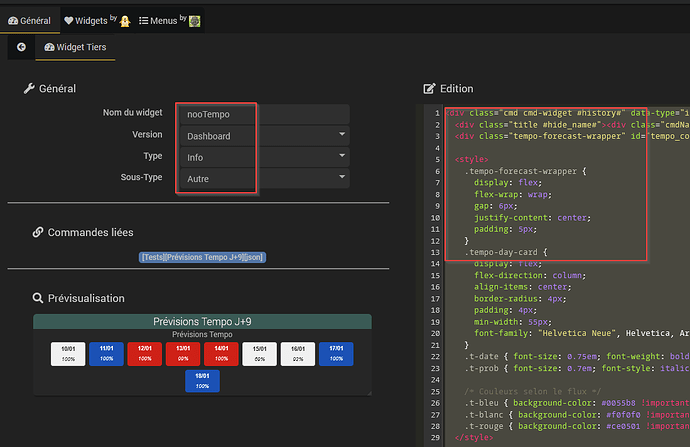Expand the Sous-Type dropdown
This screenshot has width=690, height=447.
(x=262, y=178)
